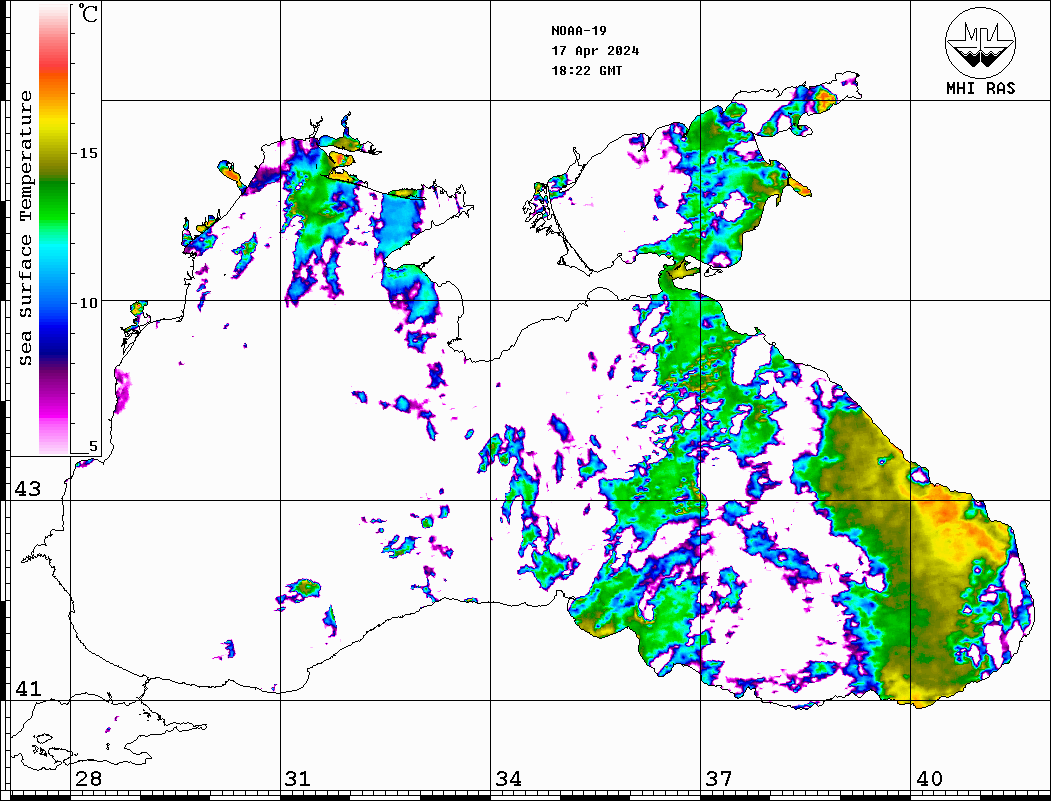This screenshot has height=801, width=1051.
Task: Click latitude label '43'
Action: [27, 489]
